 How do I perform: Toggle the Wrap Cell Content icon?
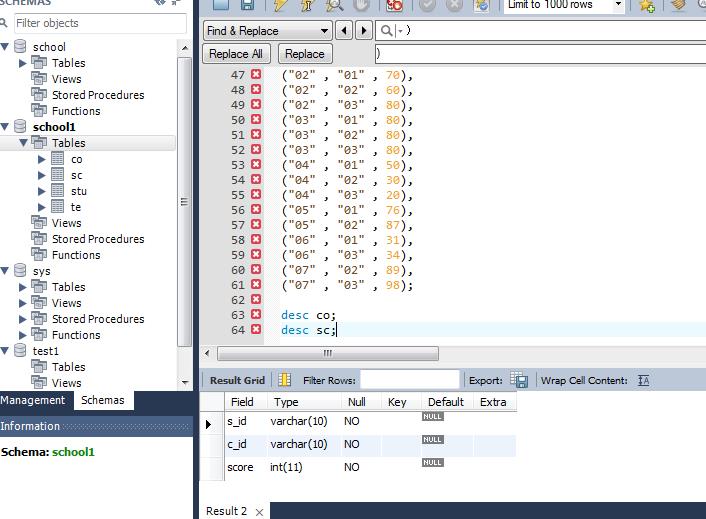pyautogui.click(x=643, y=381)
